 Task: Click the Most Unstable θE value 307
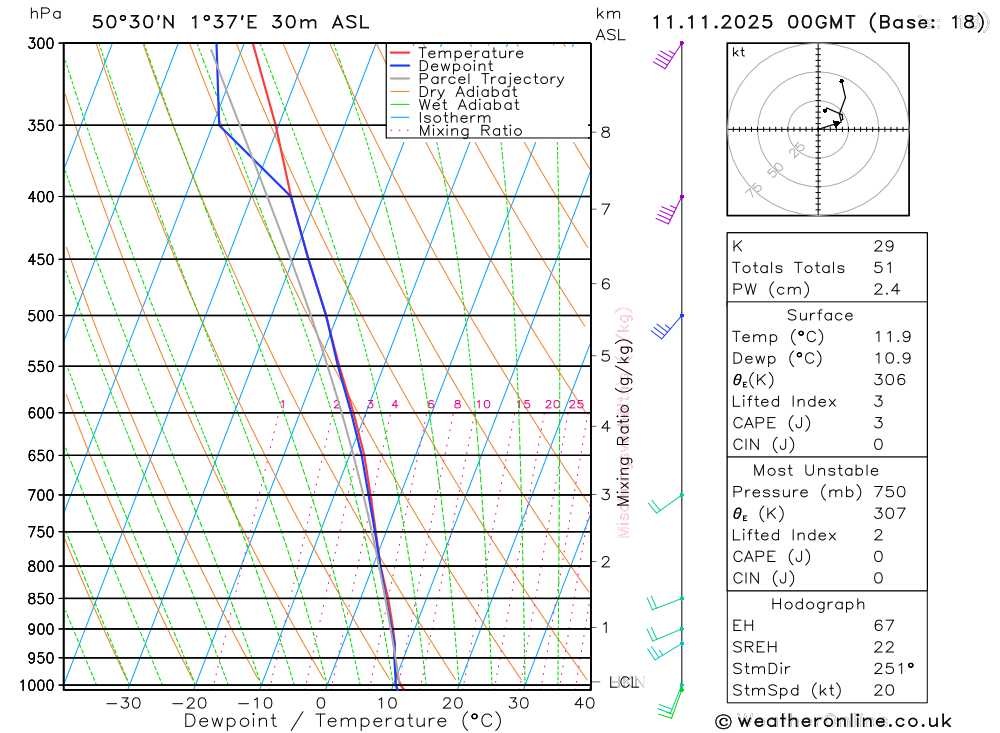click(x=890, y=514)
